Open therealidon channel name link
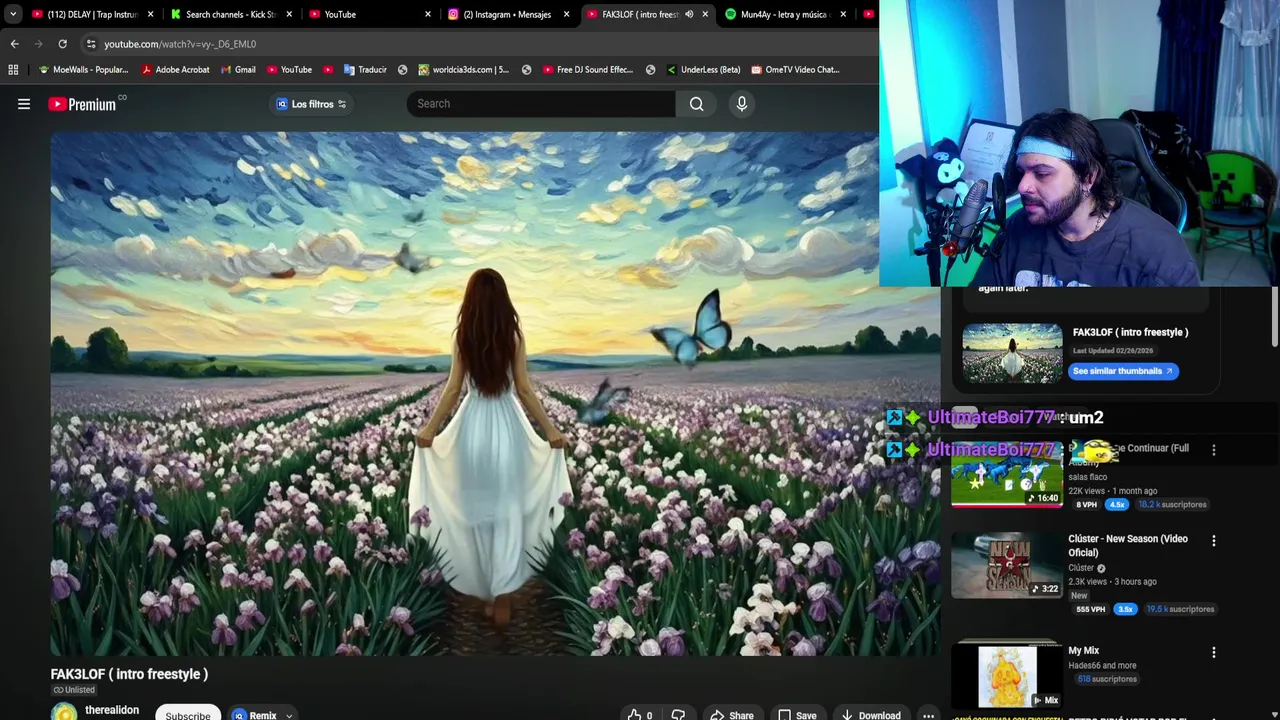 coord(112,710)
